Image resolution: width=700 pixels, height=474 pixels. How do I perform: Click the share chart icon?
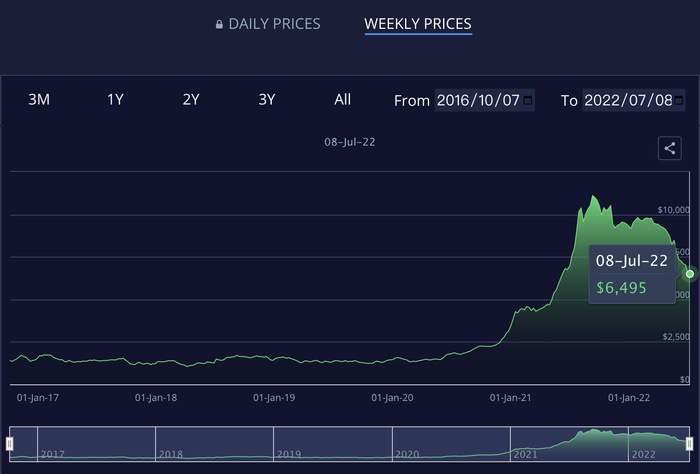click(670, 148)
